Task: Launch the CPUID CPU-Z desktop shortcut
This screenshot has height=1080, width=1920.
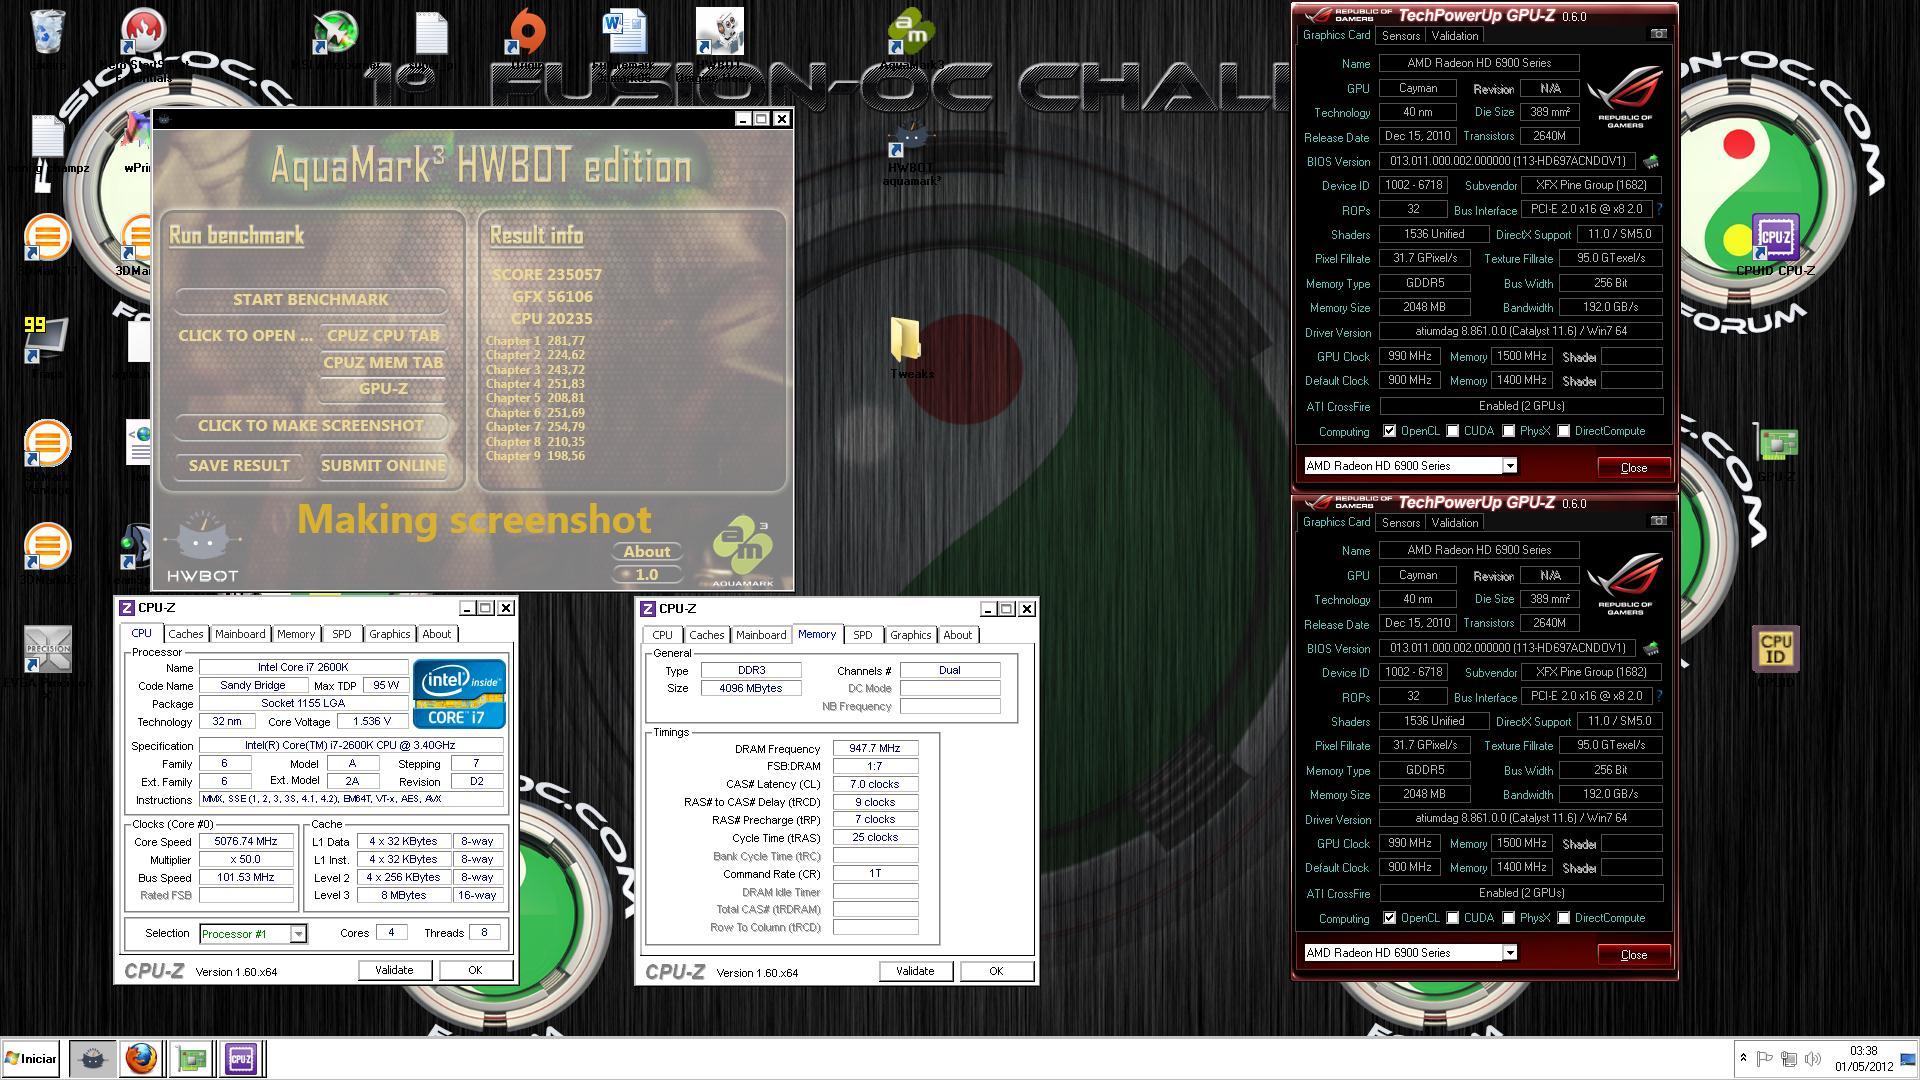Action: [x=1775, y=238]
